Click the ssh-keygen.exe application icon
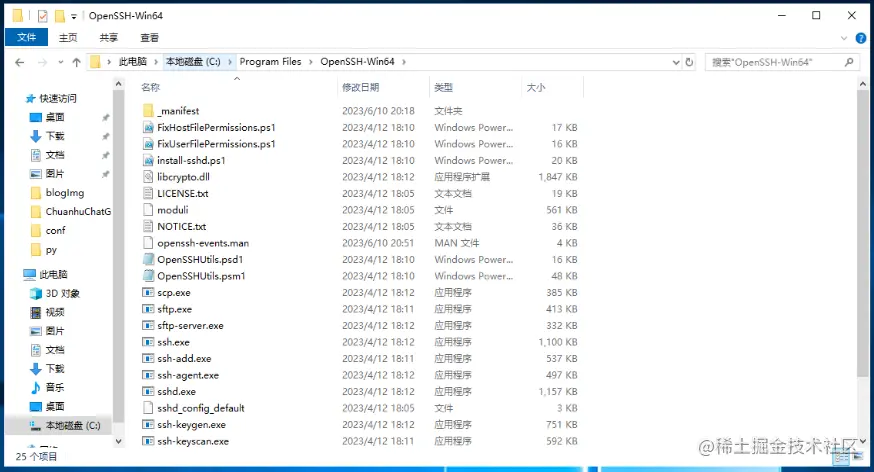874x472 pixels. 148,425
